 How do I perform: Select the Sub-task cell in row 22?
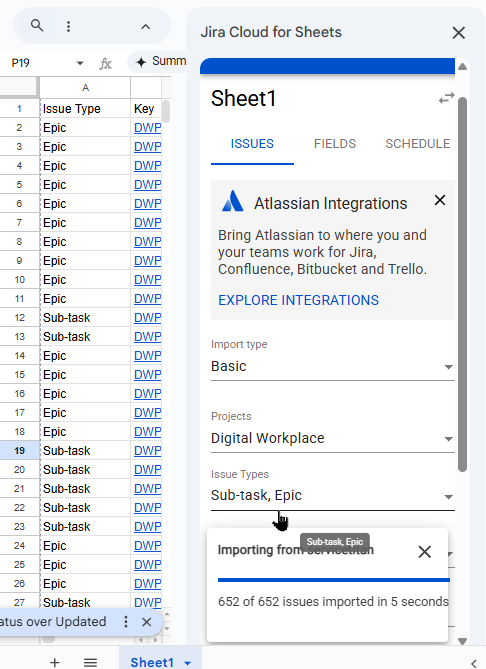pos(85,508)
